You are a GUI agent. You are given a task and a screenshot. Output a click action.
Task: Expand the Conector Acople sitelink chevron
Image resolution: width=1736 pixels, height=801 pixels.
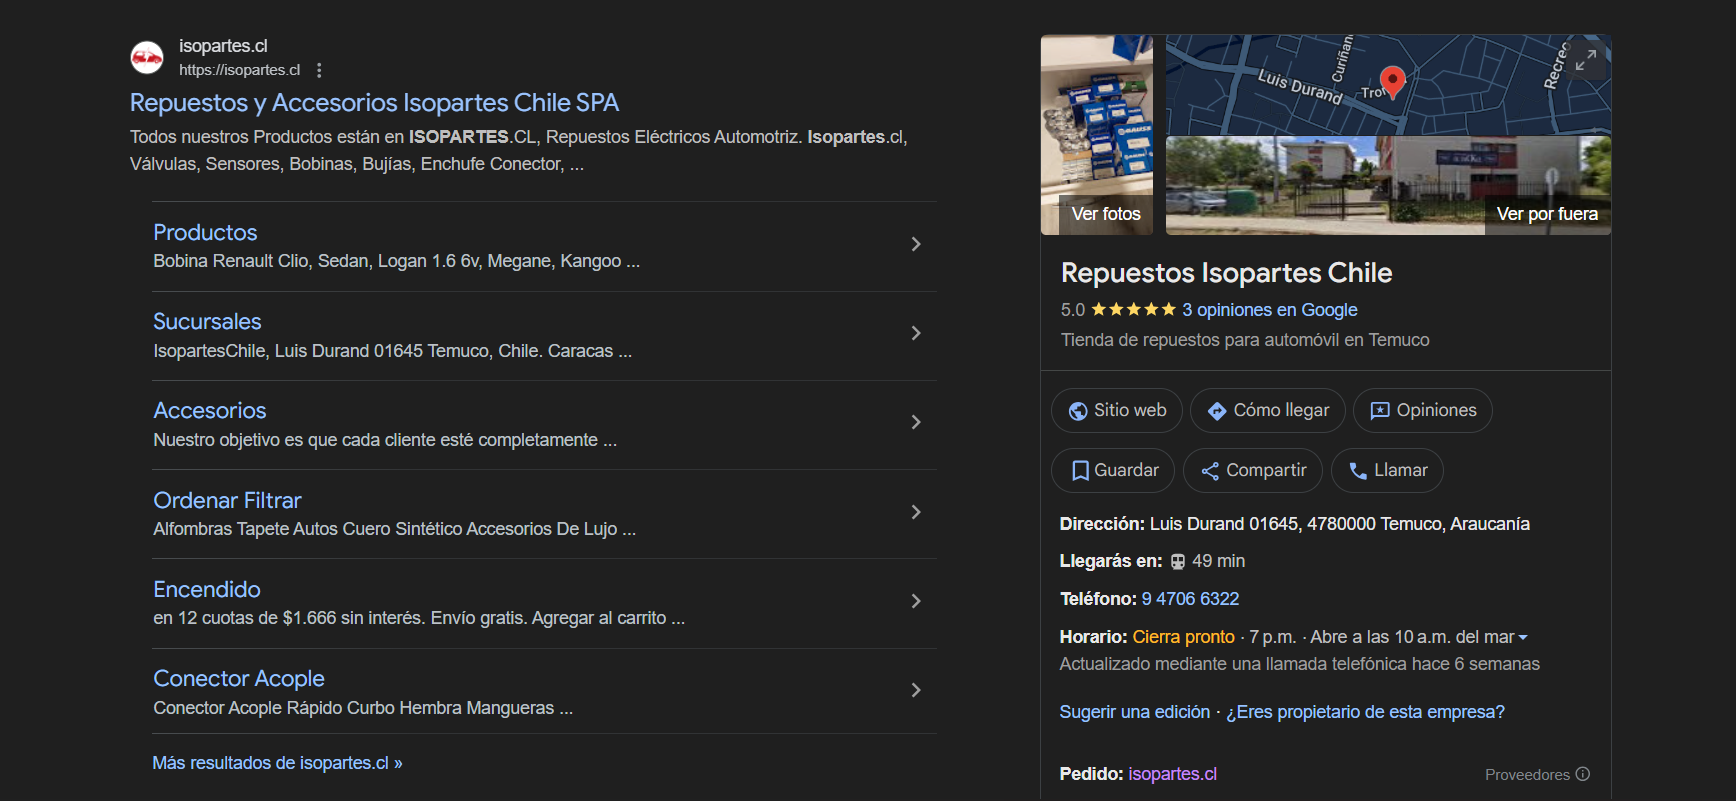click(x=916, y=690)
